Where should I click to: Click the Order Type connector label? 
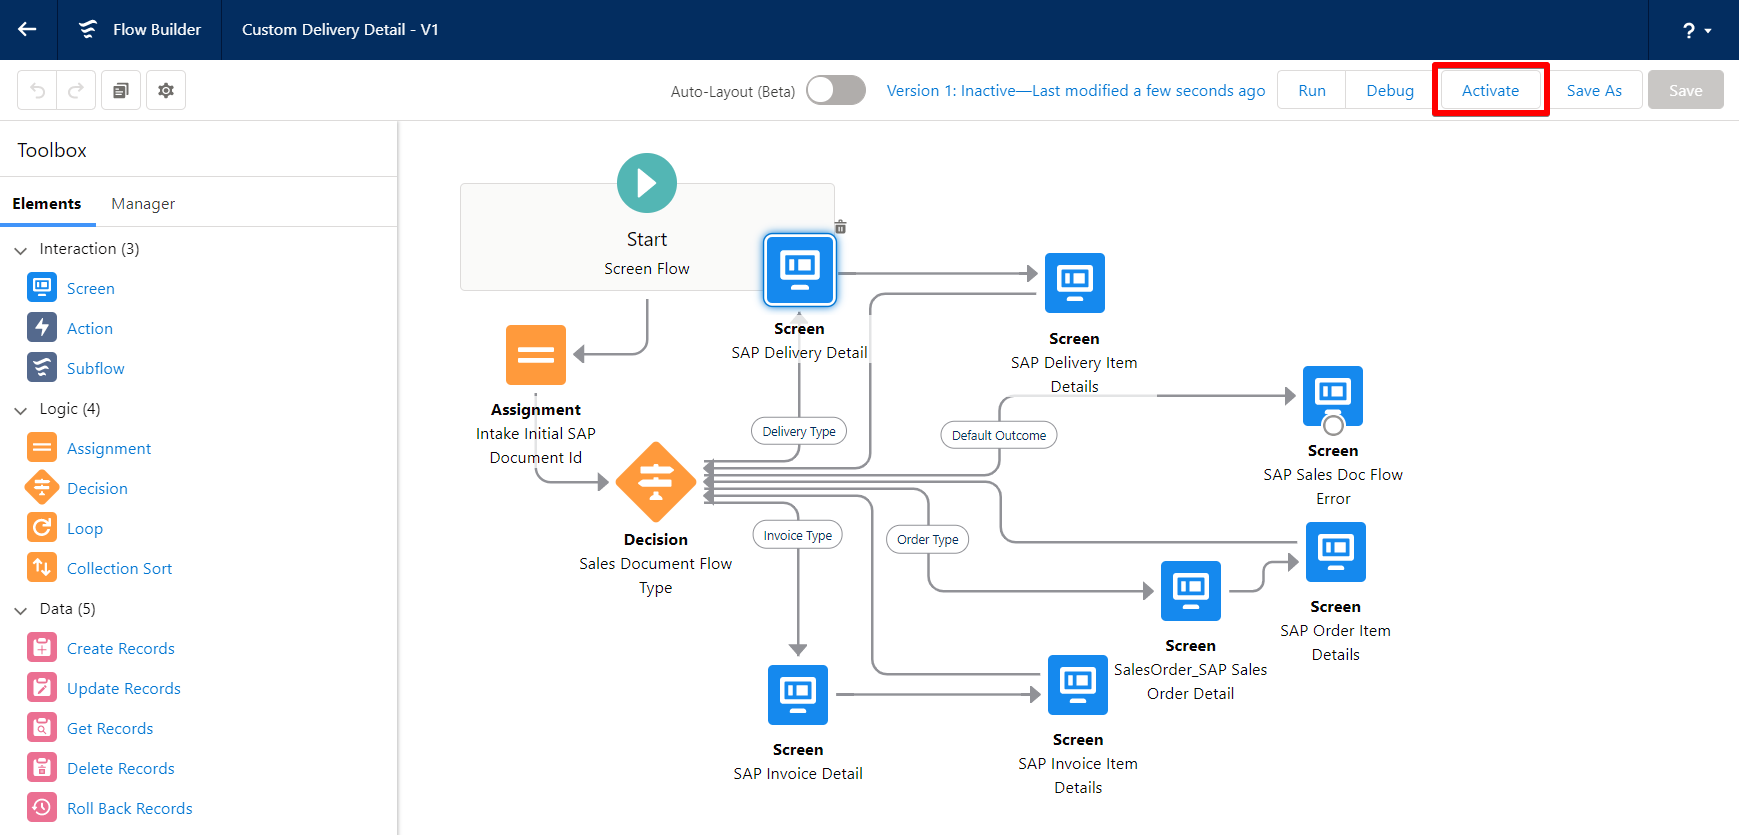point(928,539)
